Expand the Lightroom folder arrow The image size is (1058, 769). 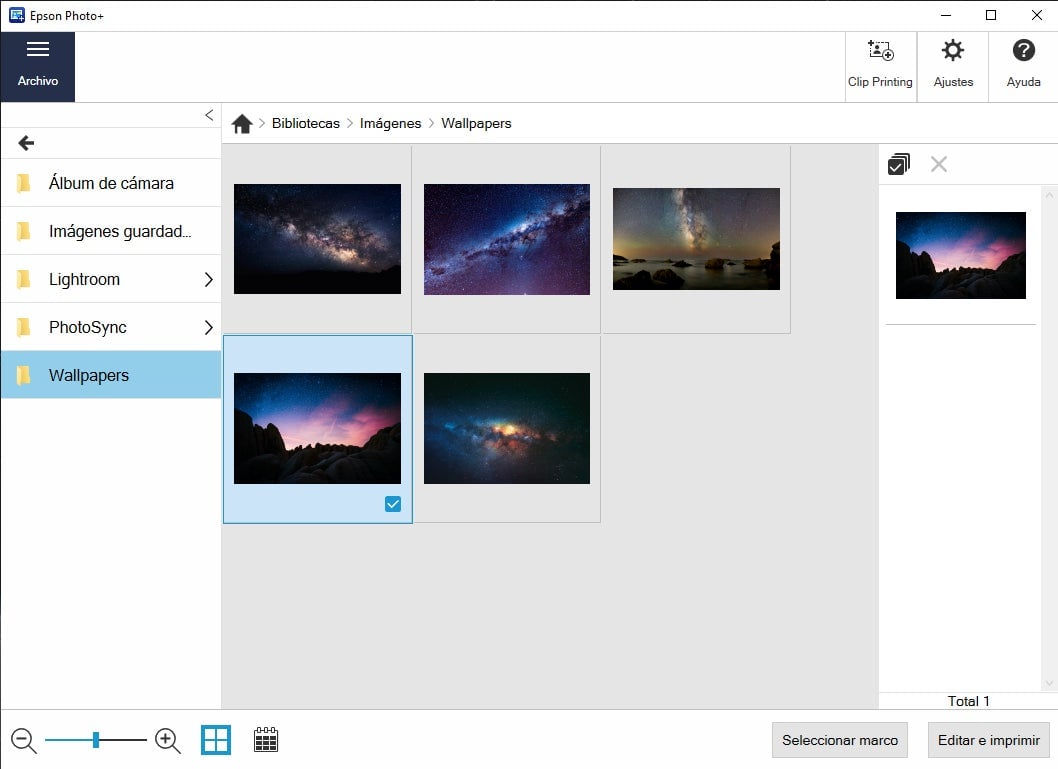(x=208, y=280)
